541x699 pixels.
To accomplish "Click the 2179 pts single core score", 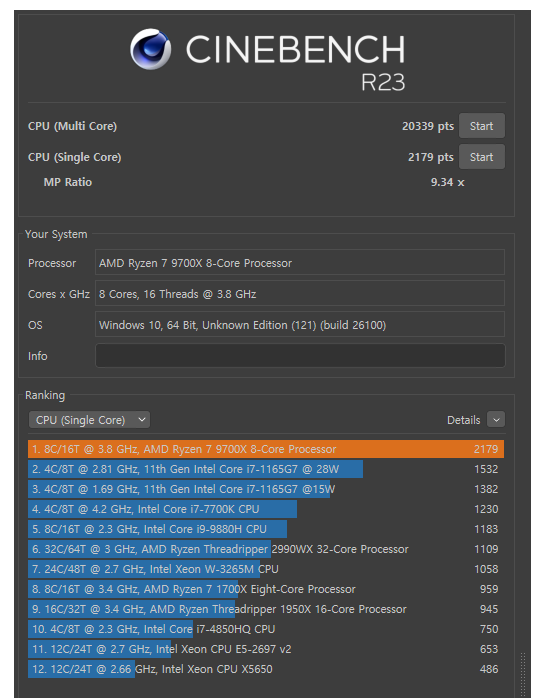I will (x=430, y=157).
